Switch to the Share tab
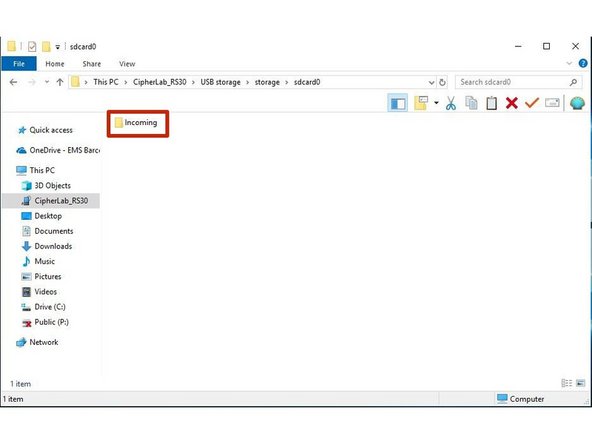The width and height of the screenshot is (592, 444). (92, 64)
